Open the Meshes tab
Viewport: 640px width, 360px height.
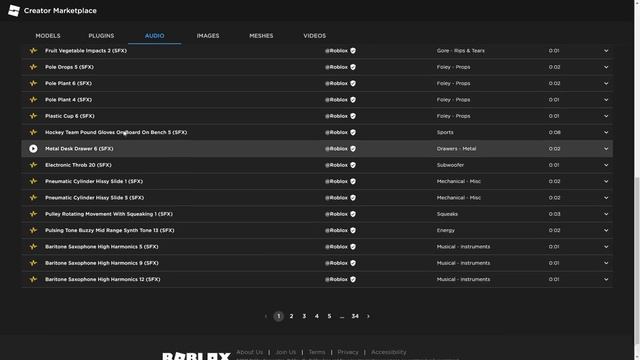point(261,36)
